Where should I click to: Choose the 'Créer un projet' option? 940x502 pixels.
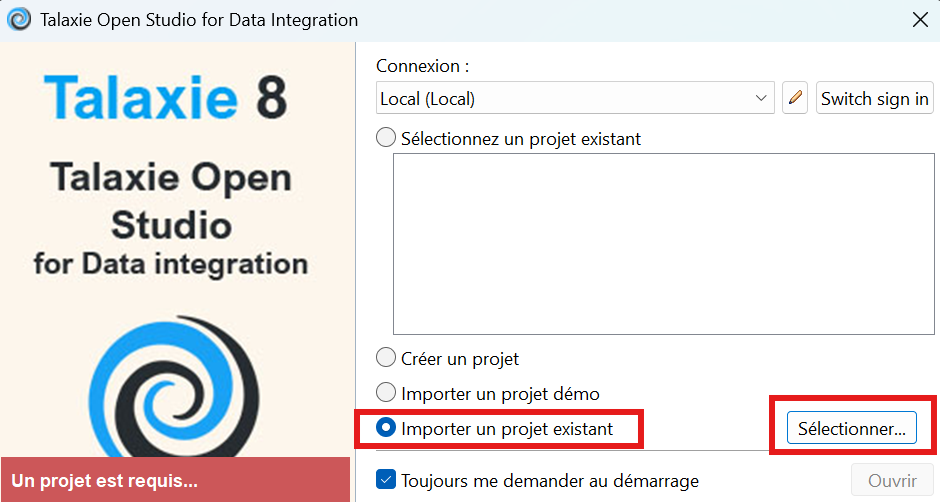[386, 358]
